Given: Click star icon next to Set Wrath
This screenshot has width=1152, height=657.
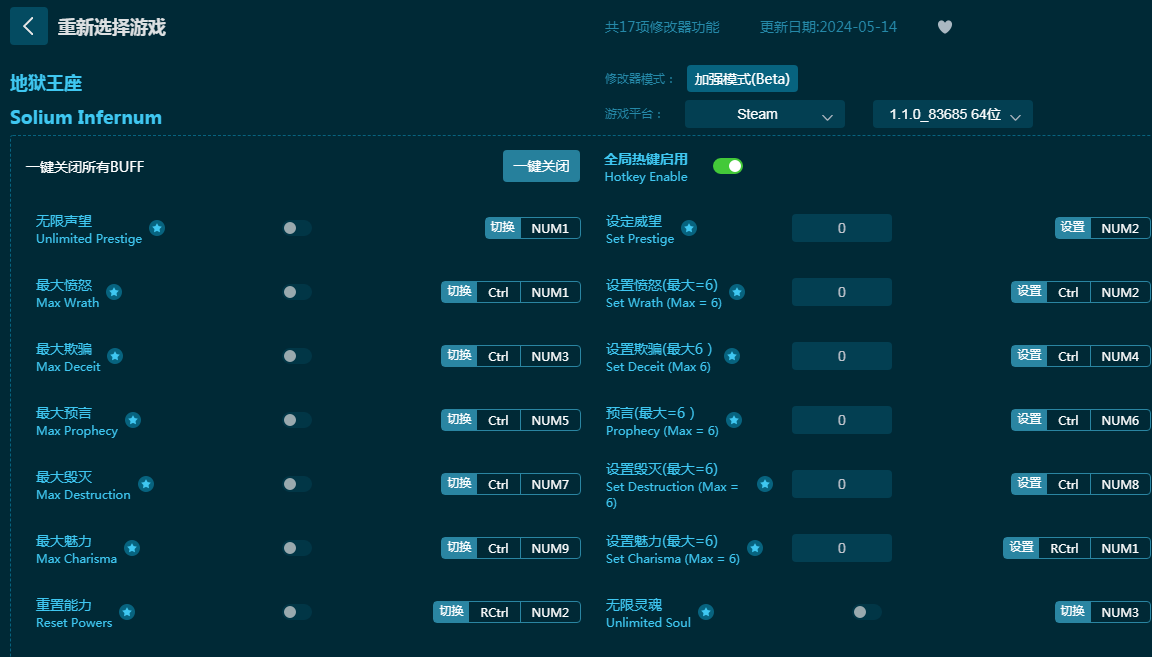Looking at the screenshot, I should click(737, 292).
